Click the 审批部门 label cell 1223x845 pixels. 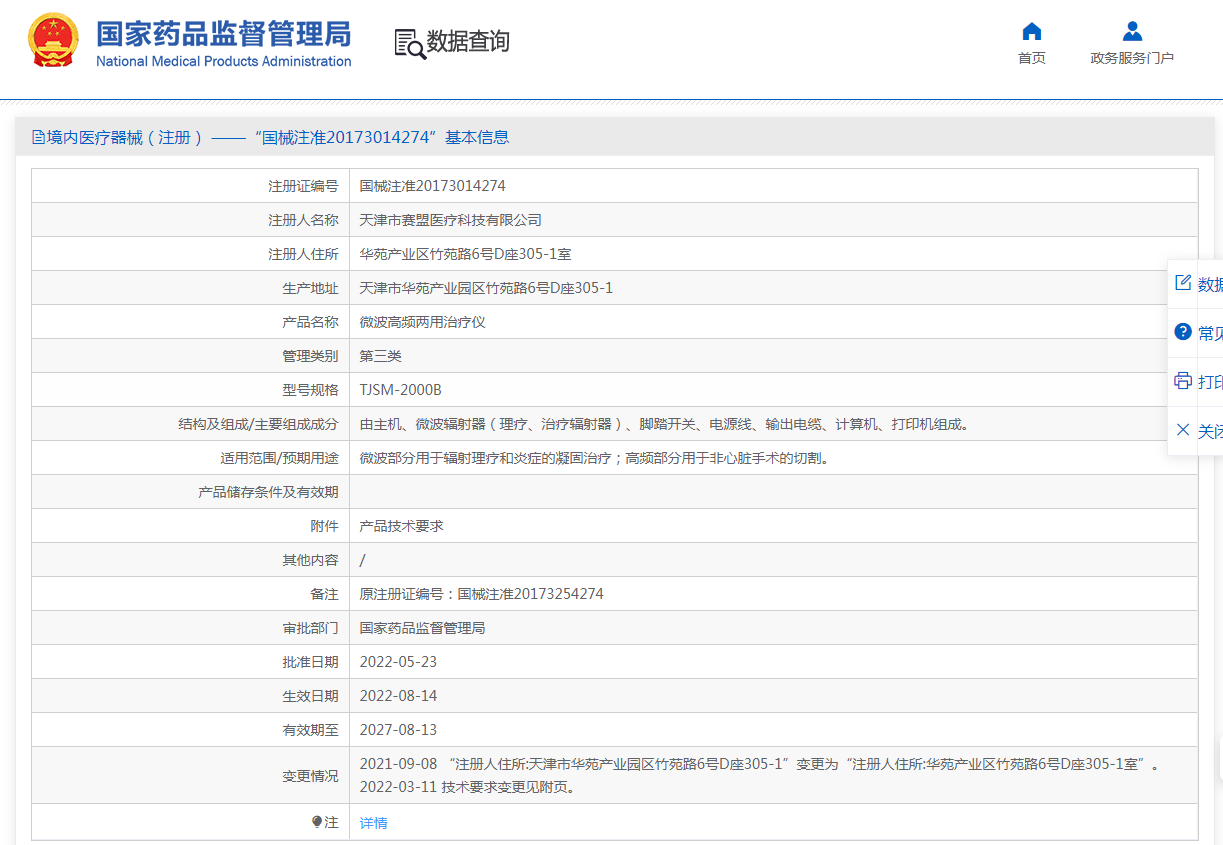click(191, 628)
